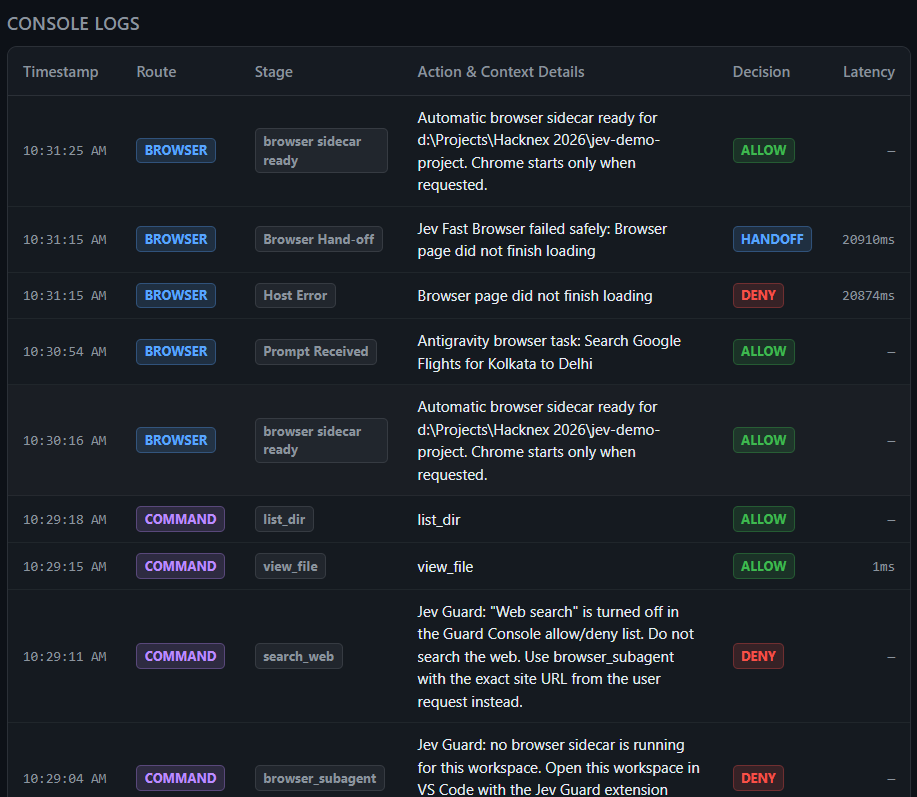Screen dimensions: 917x797
Task: Select the Action & Context Details header
Action: tap(501, 72)
